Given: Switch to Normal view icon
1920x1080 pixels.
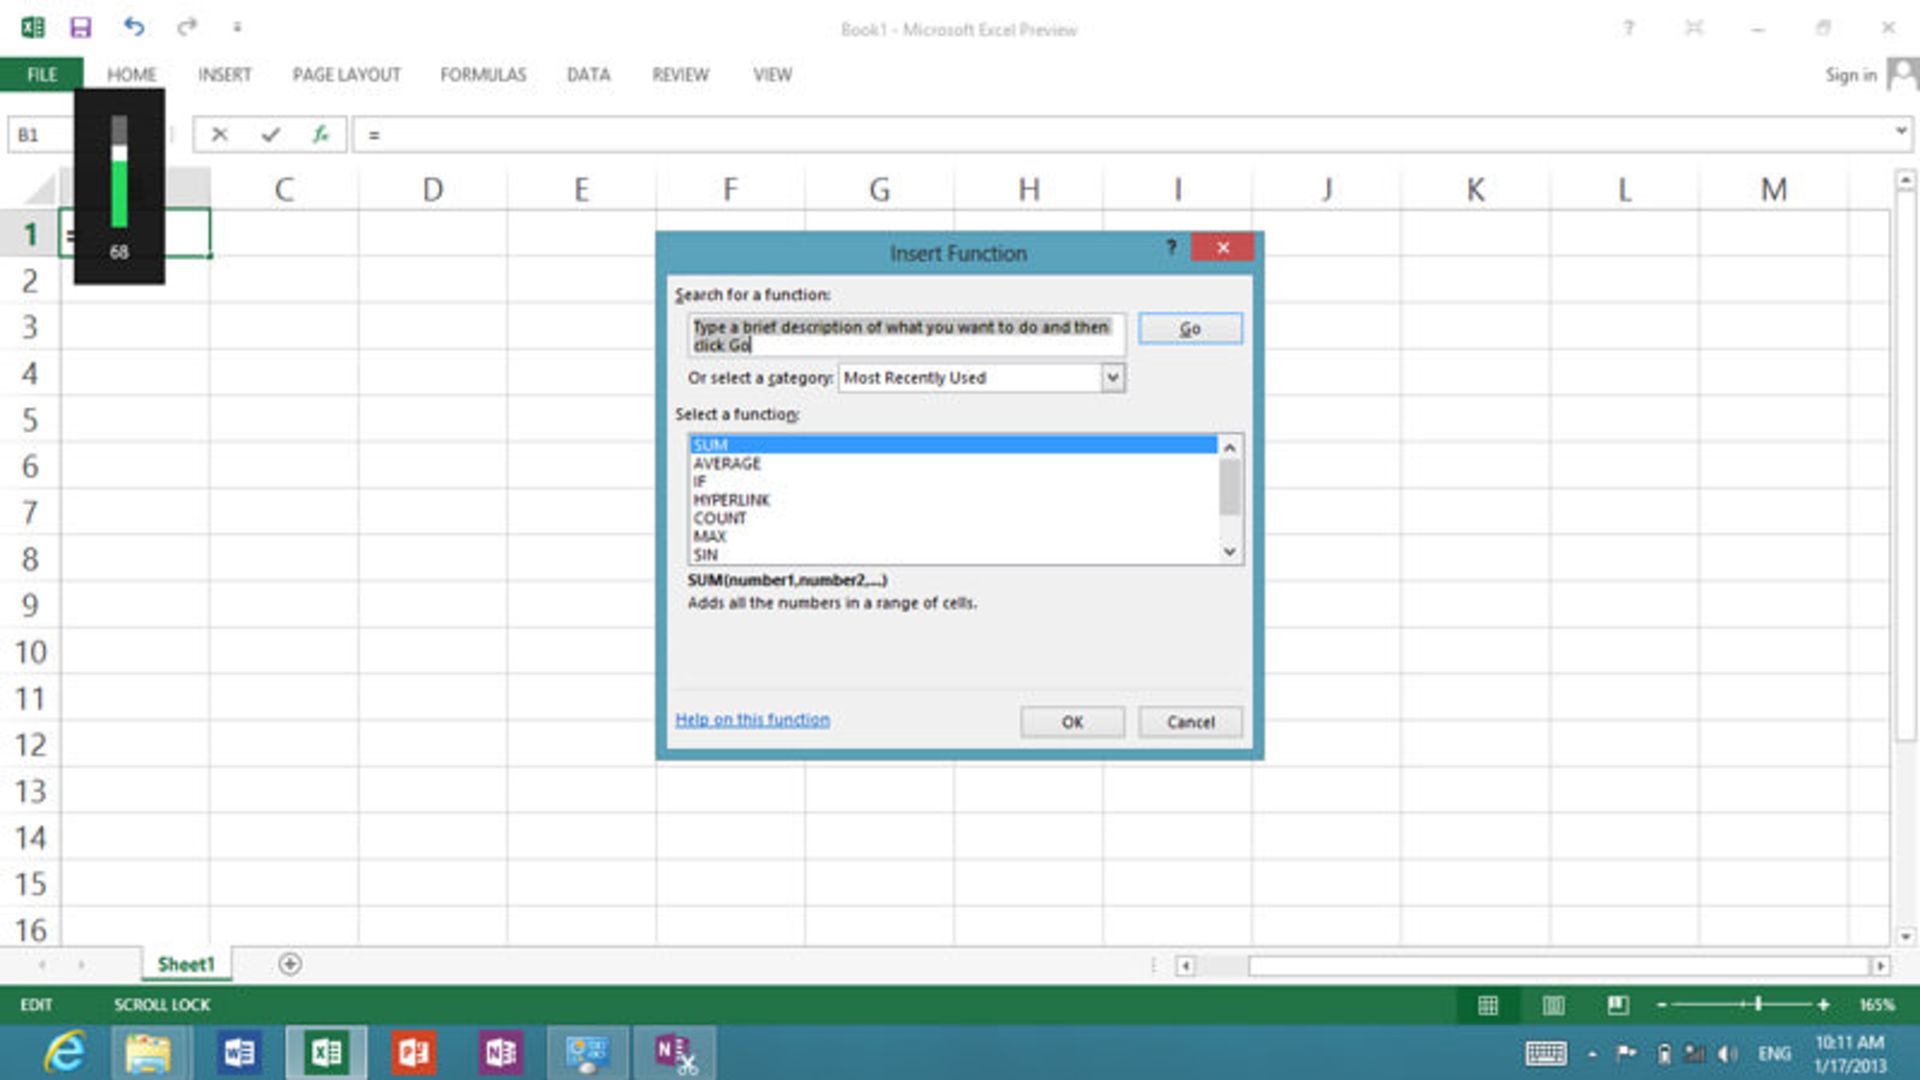Looking at the screenshot, I should tap(1488, 1005).
